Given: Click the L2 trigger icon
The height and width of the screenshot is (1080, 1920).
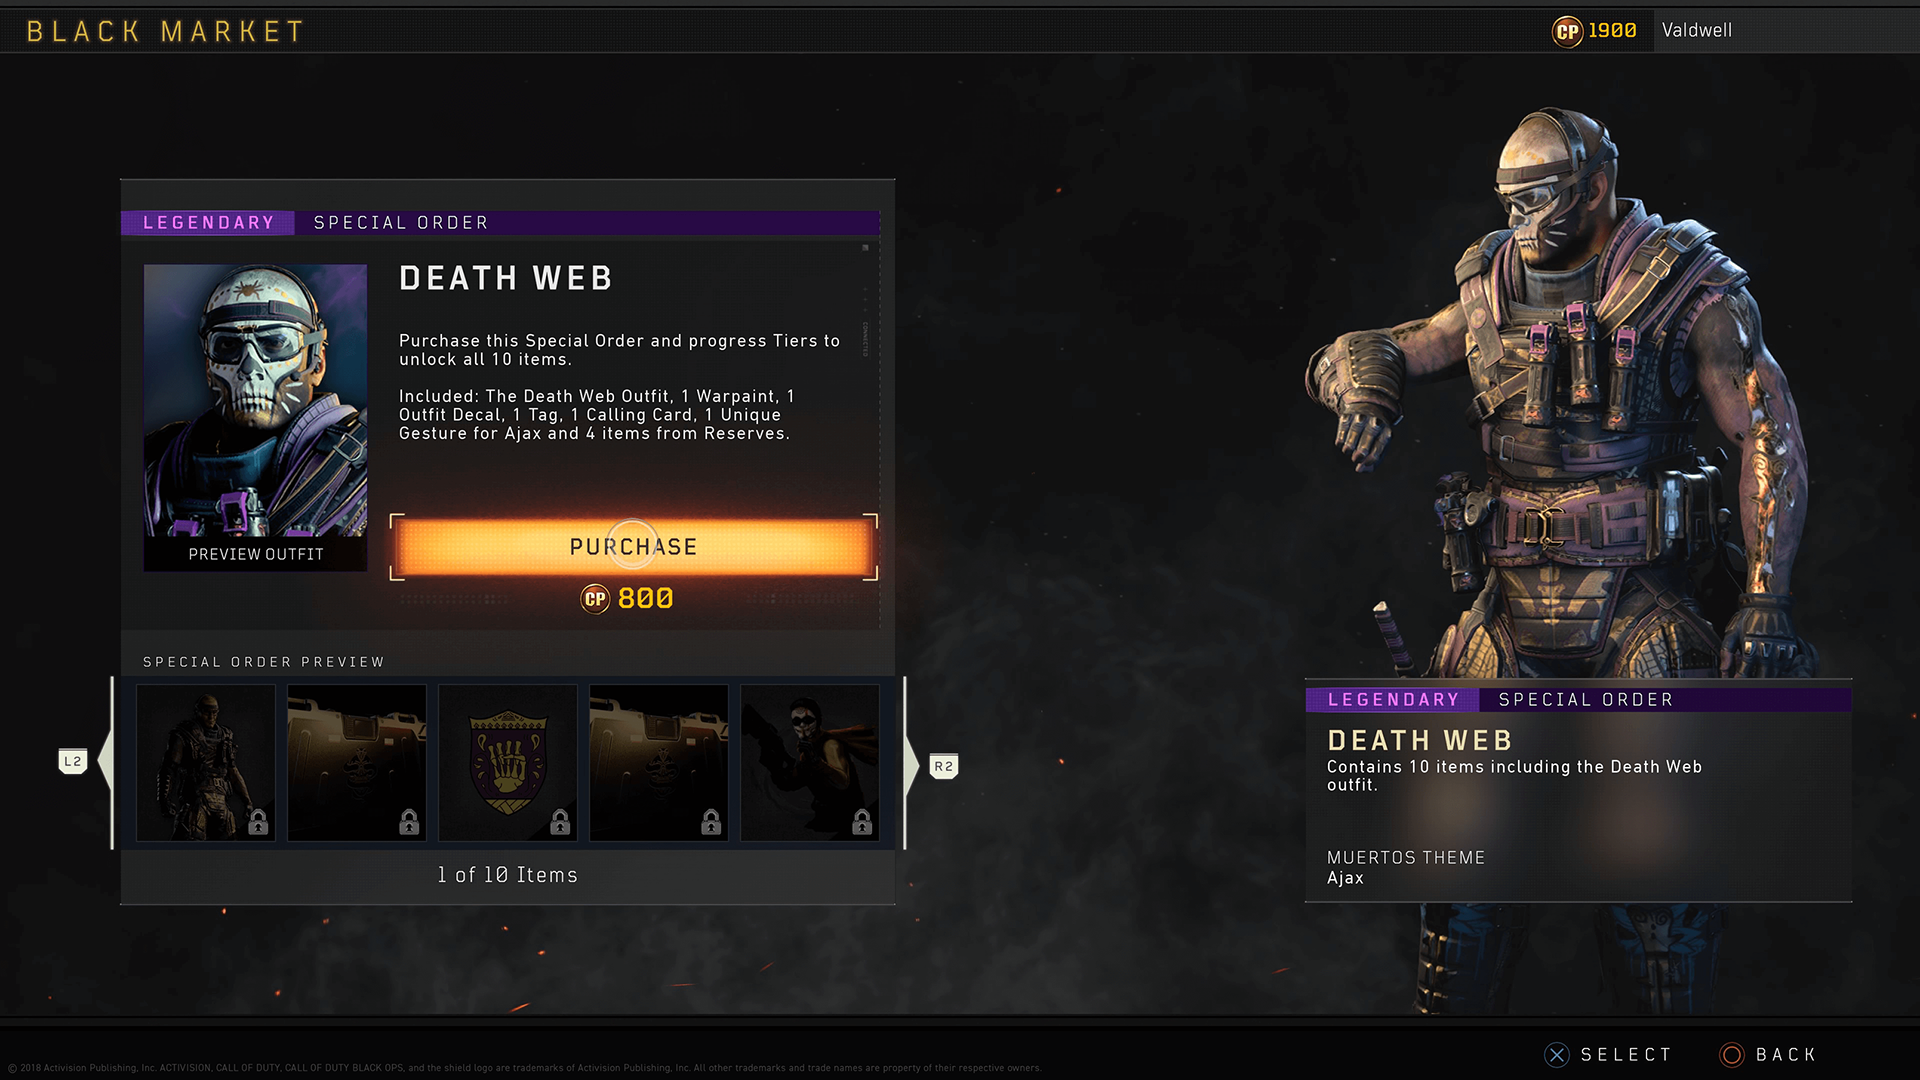Looking at the screenshot, I should tap(73, 762).
